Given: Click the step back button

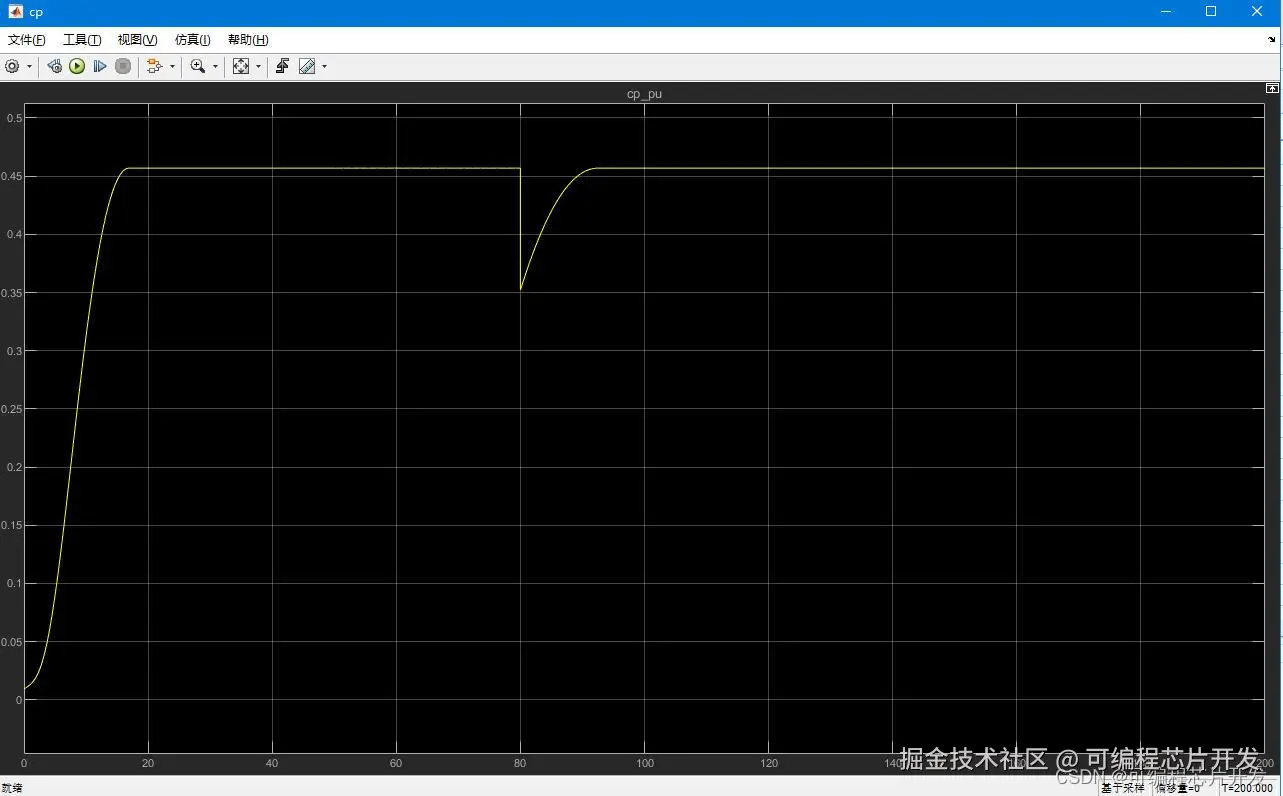Looking at the screenshot, I should tap(55, 66).
